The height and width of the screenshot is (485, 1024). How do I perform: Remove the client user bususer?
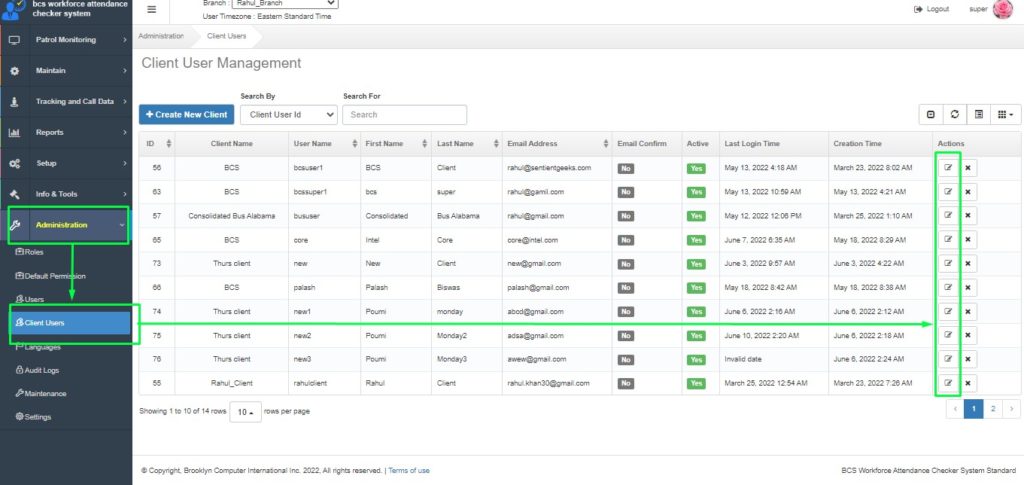(968, 216)
